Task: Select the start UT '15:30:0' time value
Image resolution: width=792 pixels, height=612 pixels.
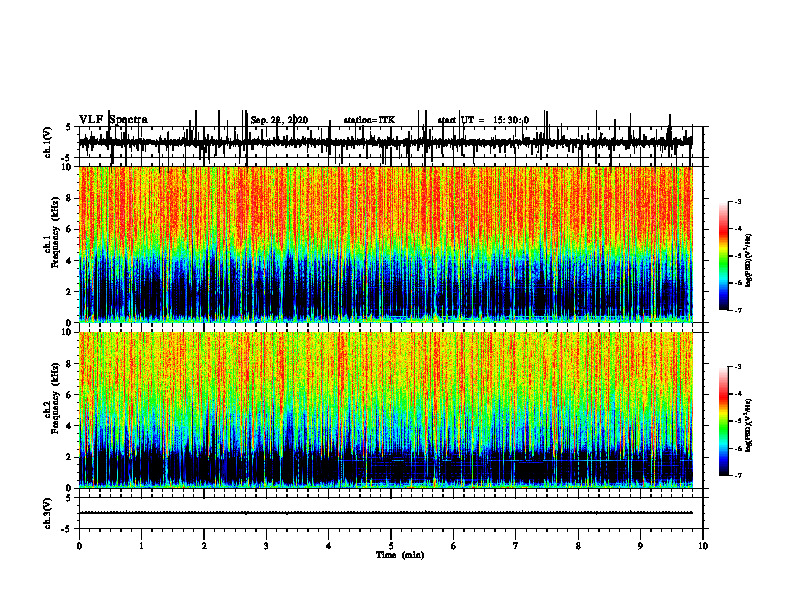Action: click(511, 120)
